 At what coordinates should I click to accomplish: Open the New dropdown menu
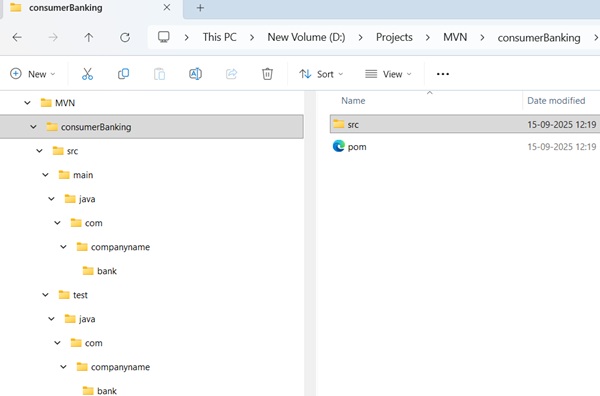pyautogui.click(x=33, y=74)
